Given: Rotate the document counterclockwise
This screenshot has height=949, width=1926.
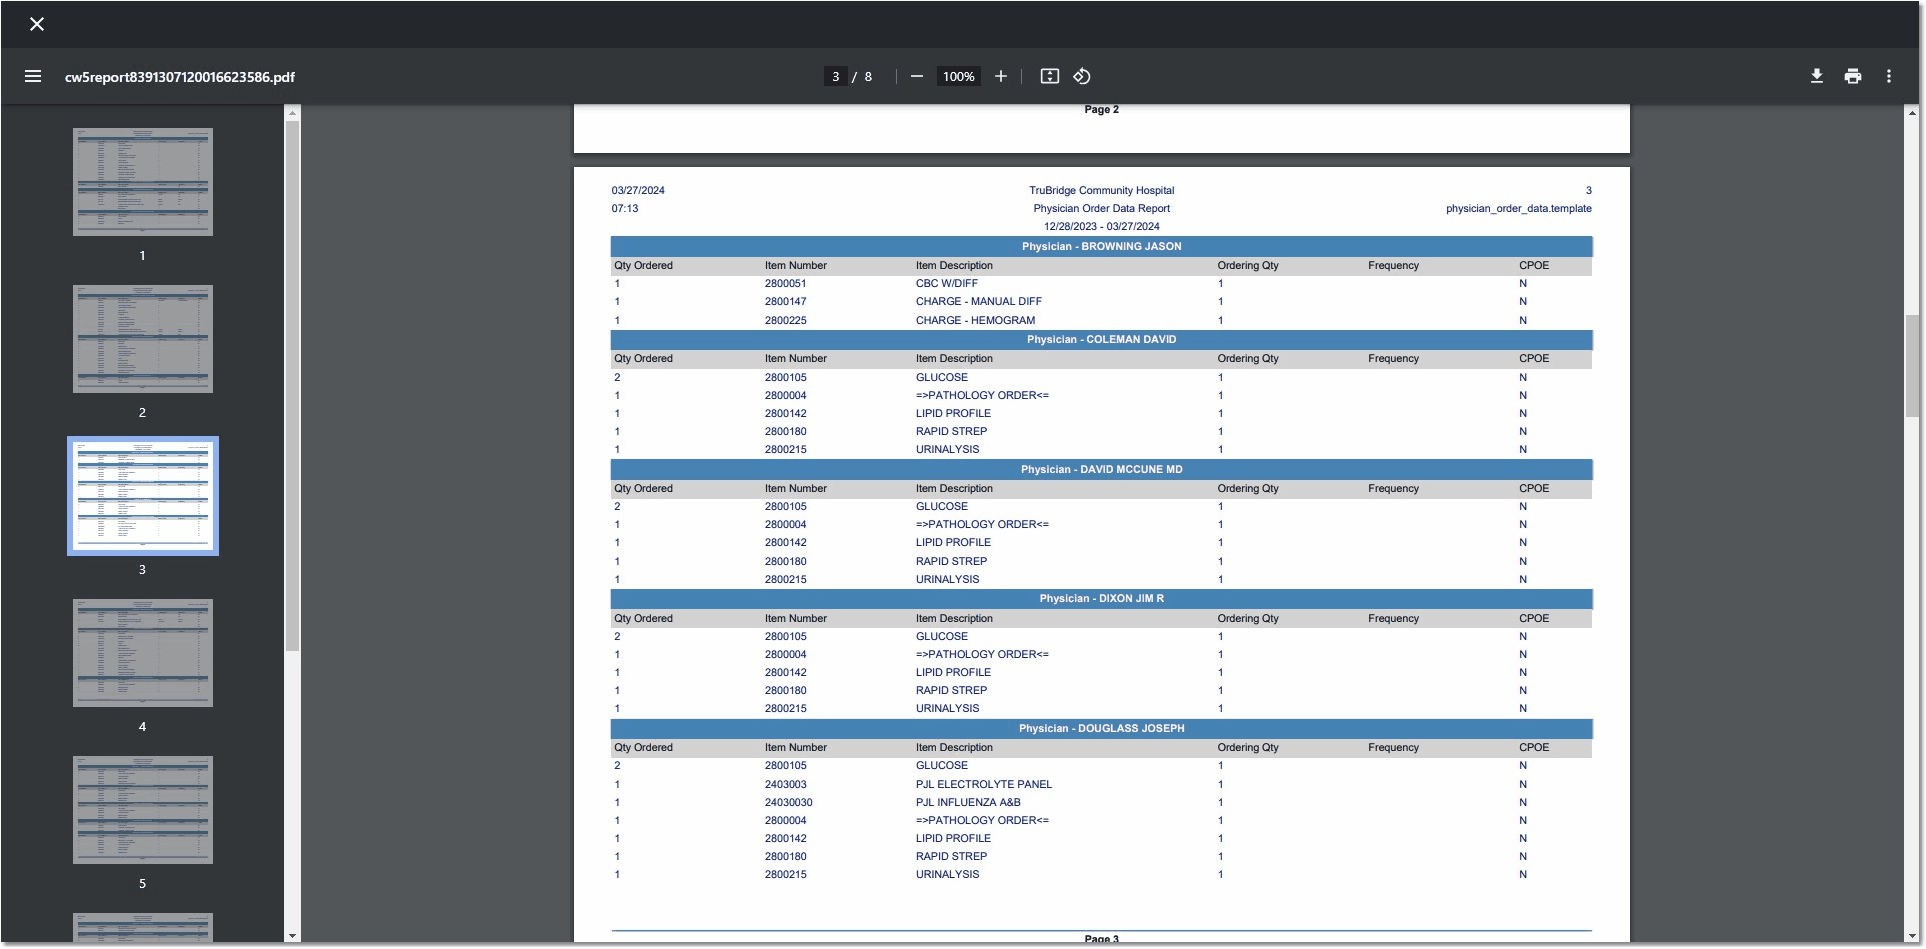Looking at the screenshot, I should 1082,76.
